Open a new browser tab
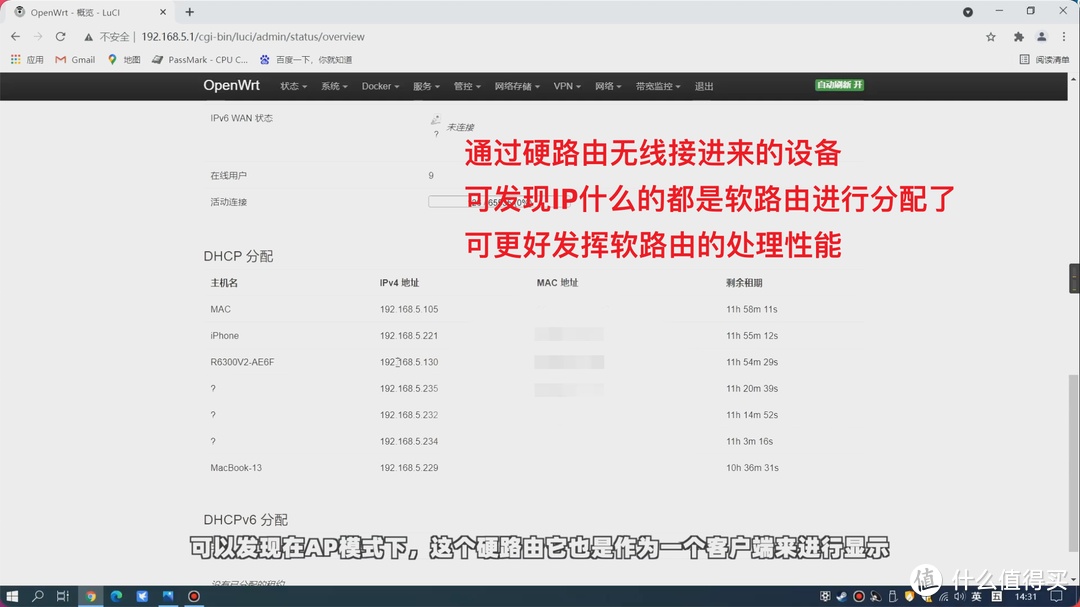The height and width of the screenshot is (607, 1080). tap(189, 12)
